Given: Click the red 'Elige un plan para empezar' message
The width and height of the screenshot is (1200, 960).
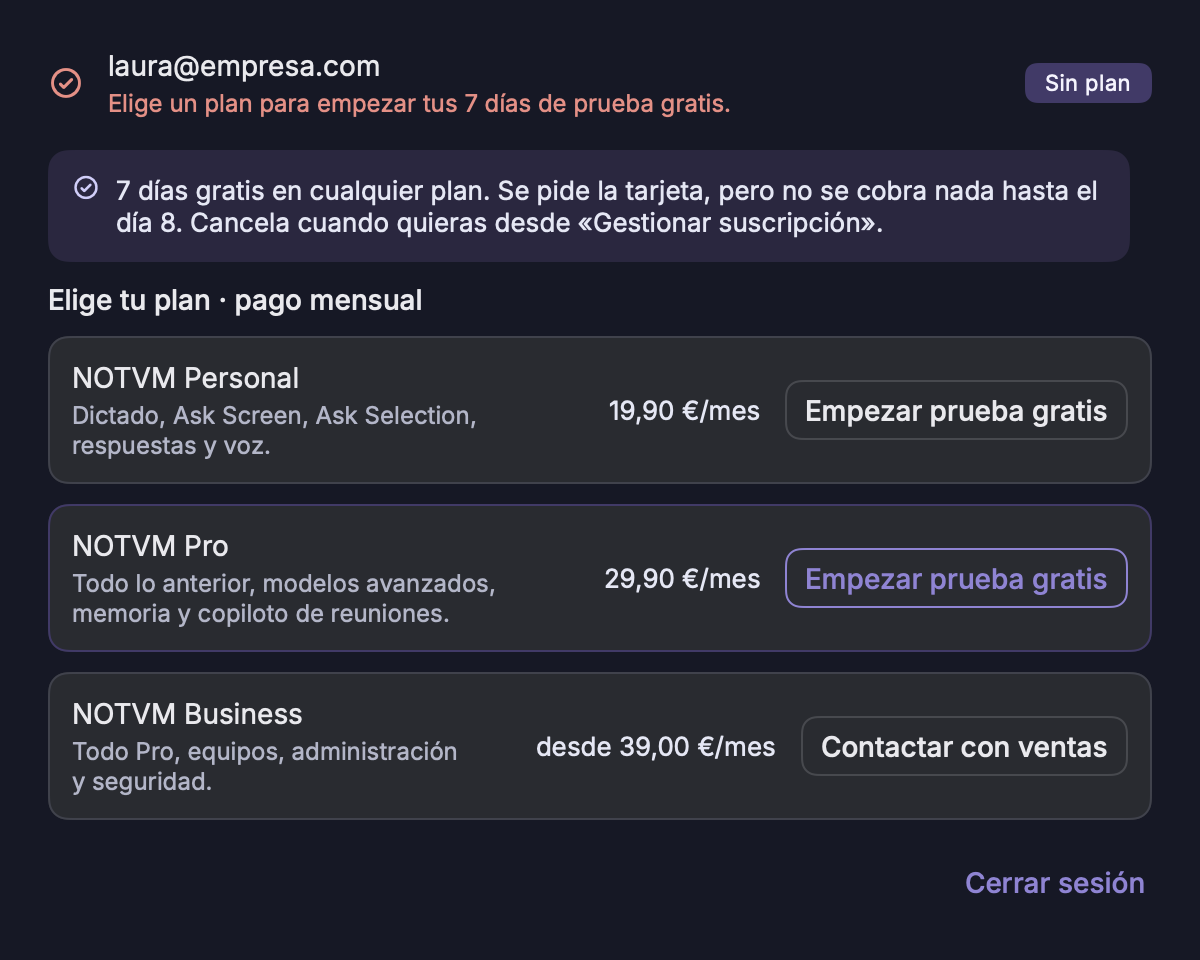Looking at the screenshot, I should [419, 104].
